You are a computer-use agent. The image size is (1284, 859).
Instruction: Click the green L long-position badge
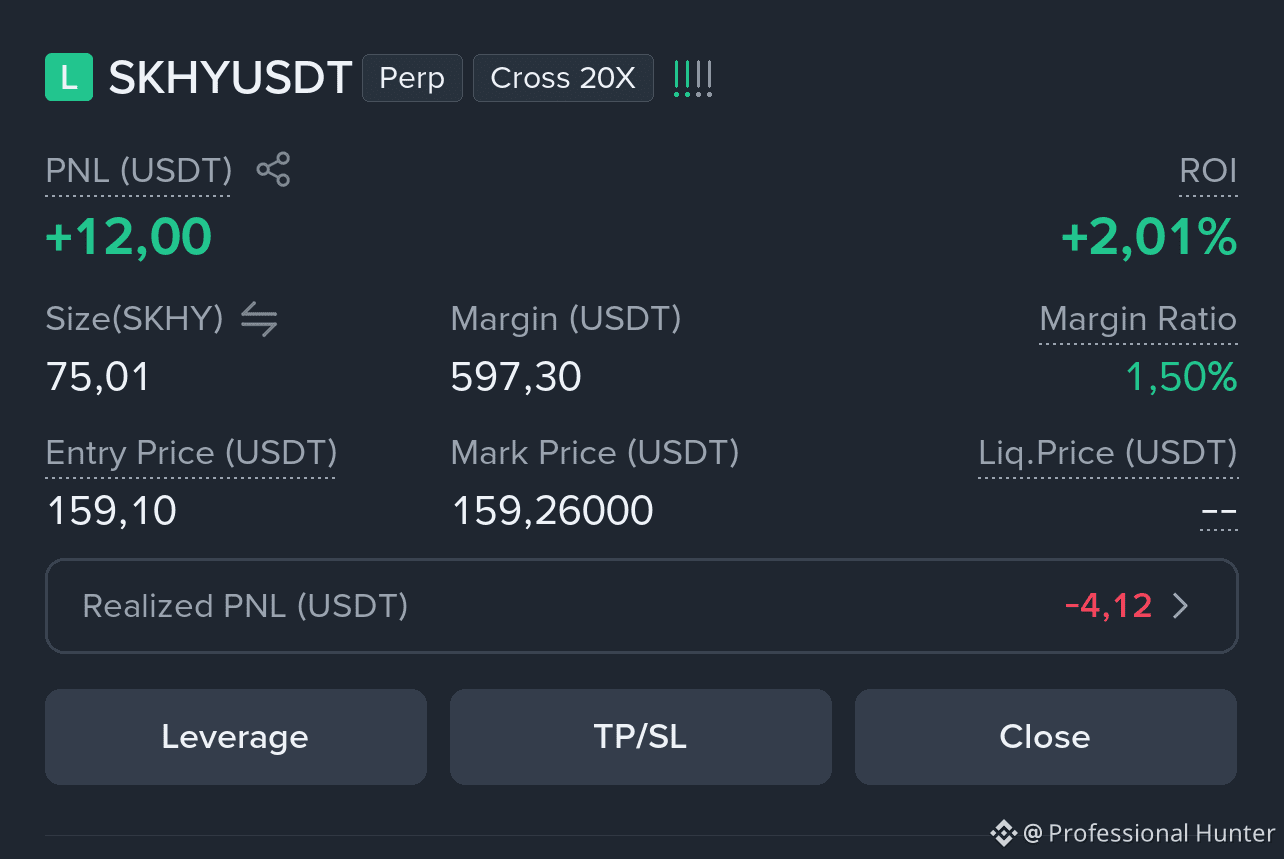point(69,78)
